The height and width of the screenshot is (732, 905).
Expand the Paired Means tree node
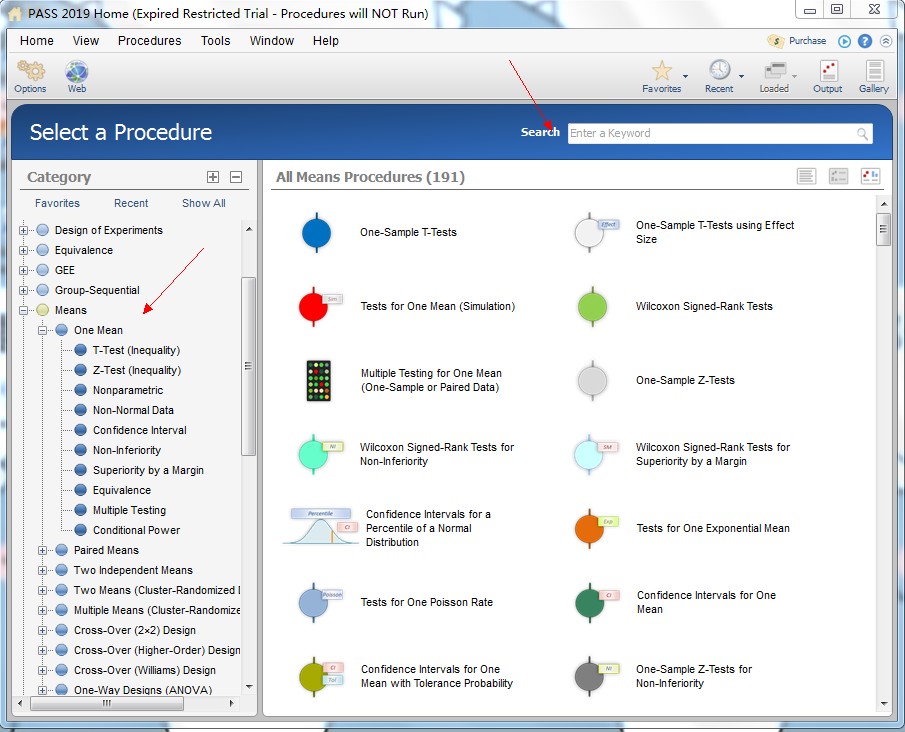43,550
